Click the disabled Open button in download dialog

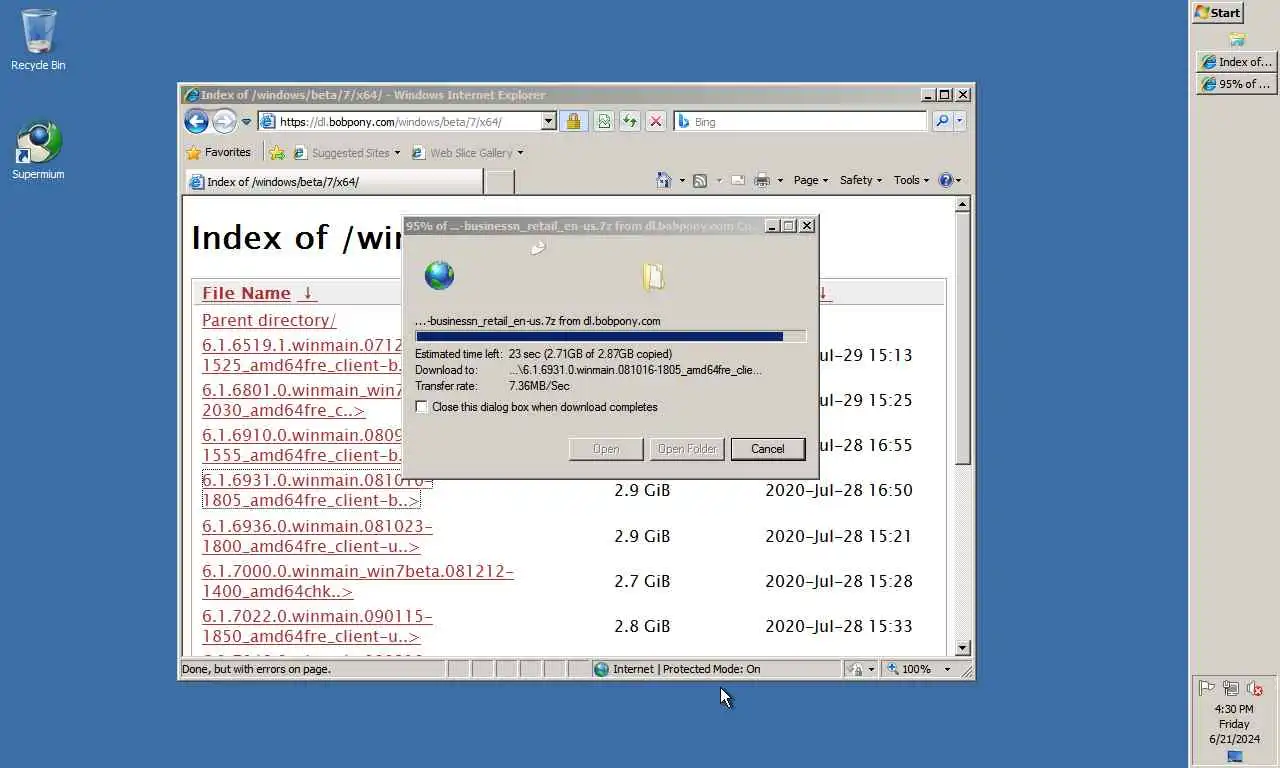(x=606, y=449)
